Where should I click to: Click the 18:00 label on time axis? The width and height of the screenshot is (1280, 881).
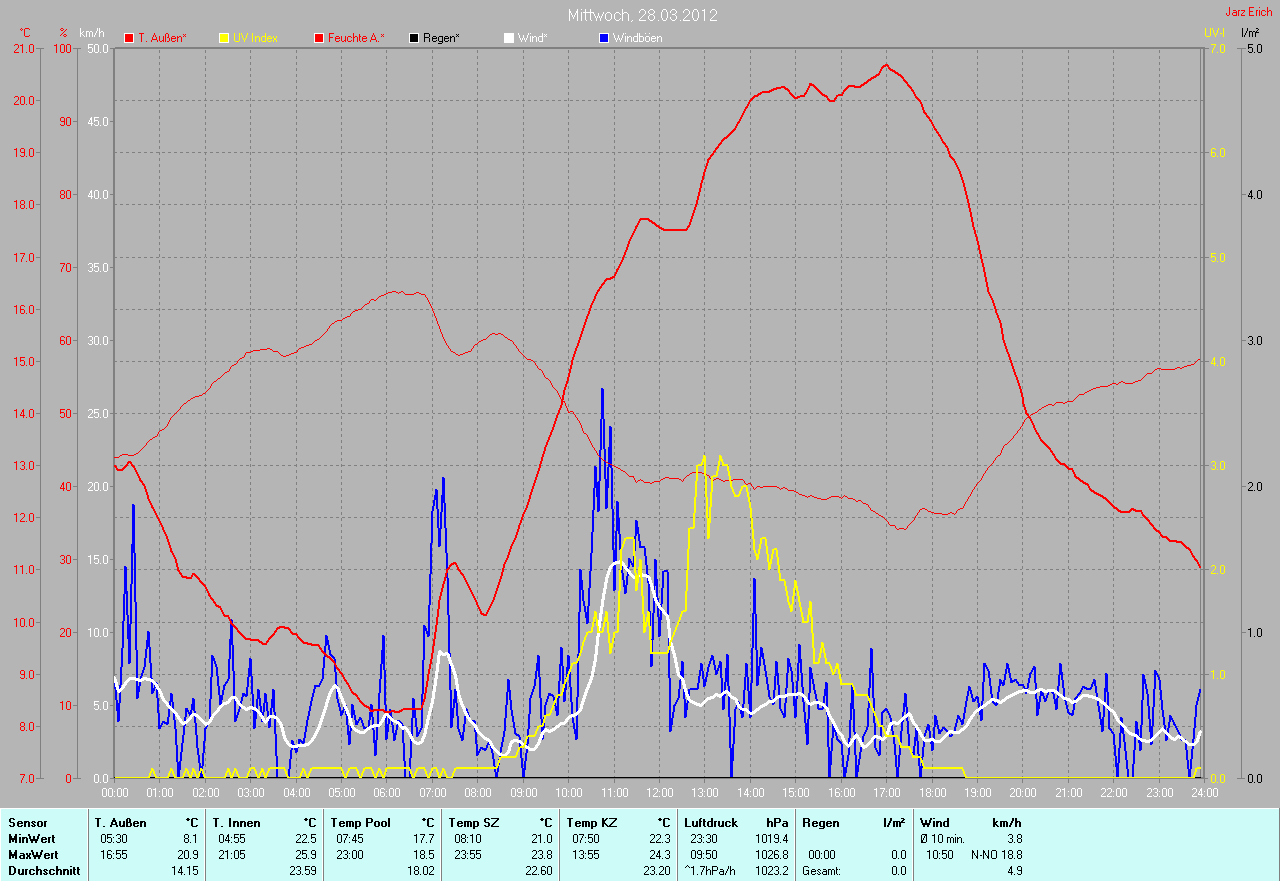[x=932, y=792]
